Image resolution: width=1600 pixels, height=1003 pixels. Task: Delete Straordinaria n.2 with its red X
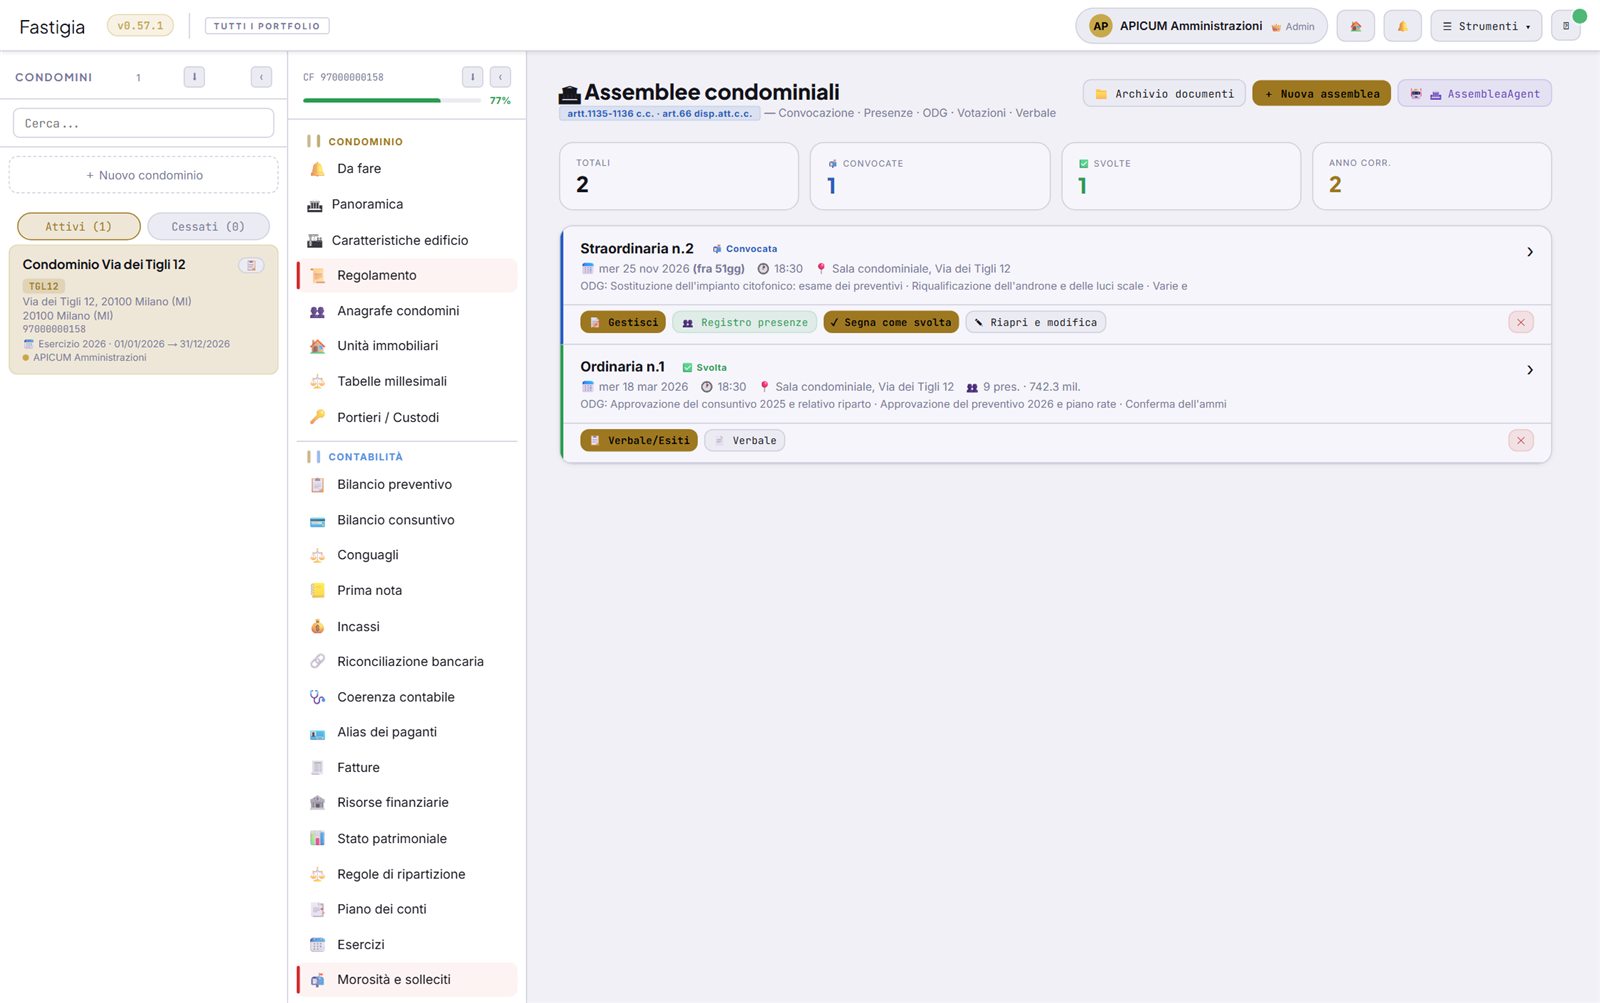coord(1520,322)
